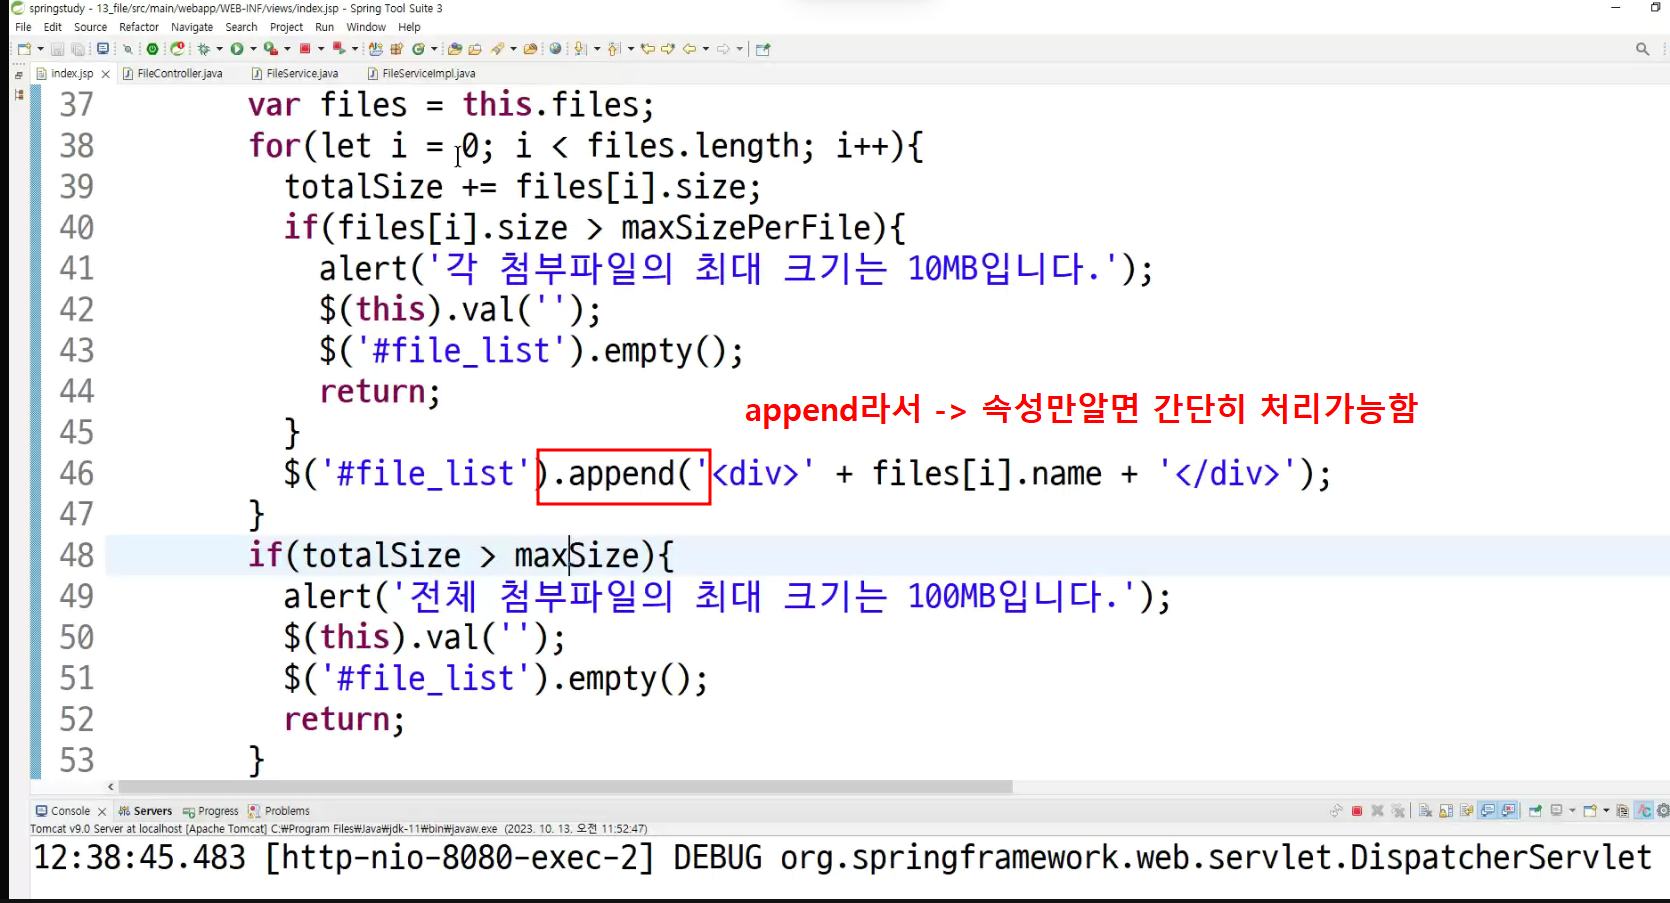Image resolution: width=1670 pixels, height=903 pixels.
Task: Switch to the FileService.java tab
Action: pos(295,73)
